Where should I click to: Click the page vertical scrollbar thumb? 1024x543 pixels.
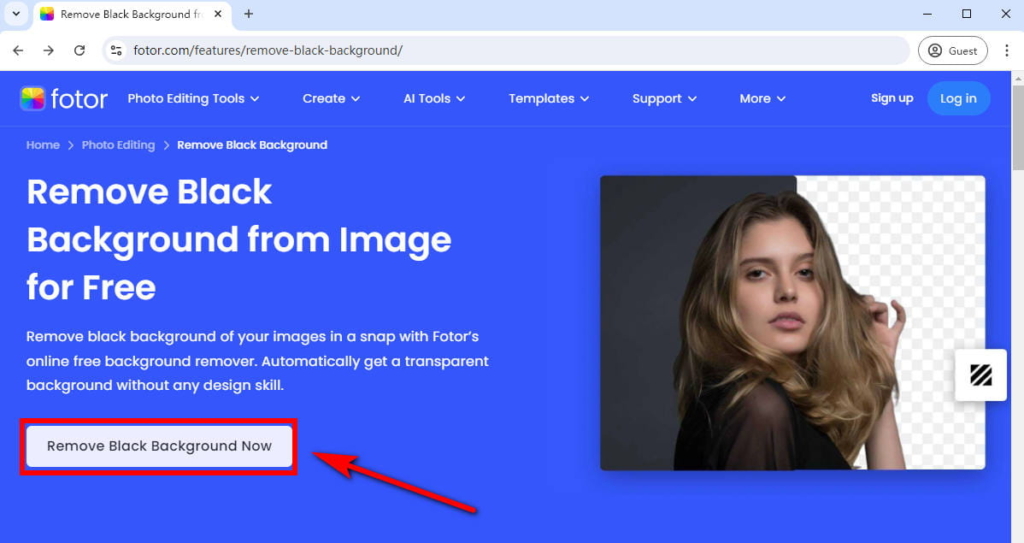click(x=1017, y=127)
